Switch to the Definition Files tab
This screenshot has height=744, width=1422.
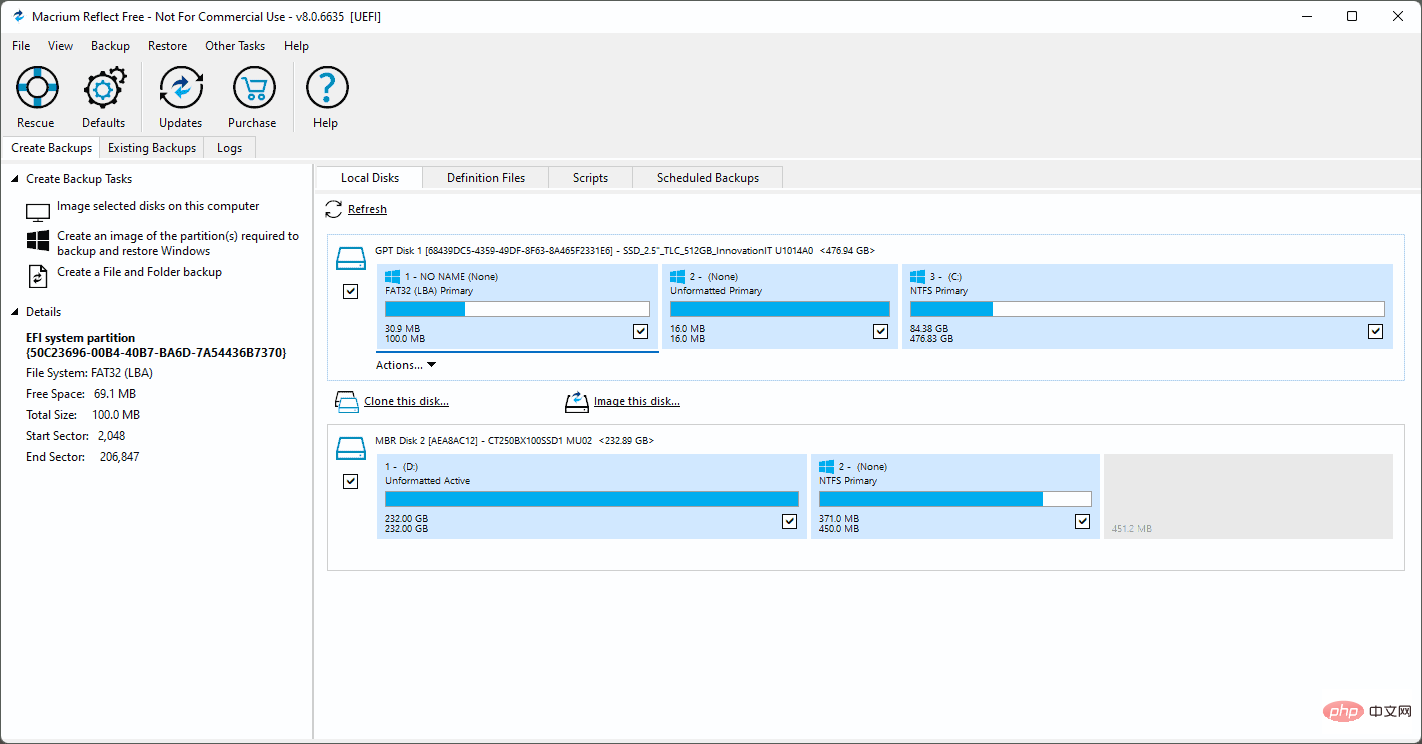pos(486,178)
